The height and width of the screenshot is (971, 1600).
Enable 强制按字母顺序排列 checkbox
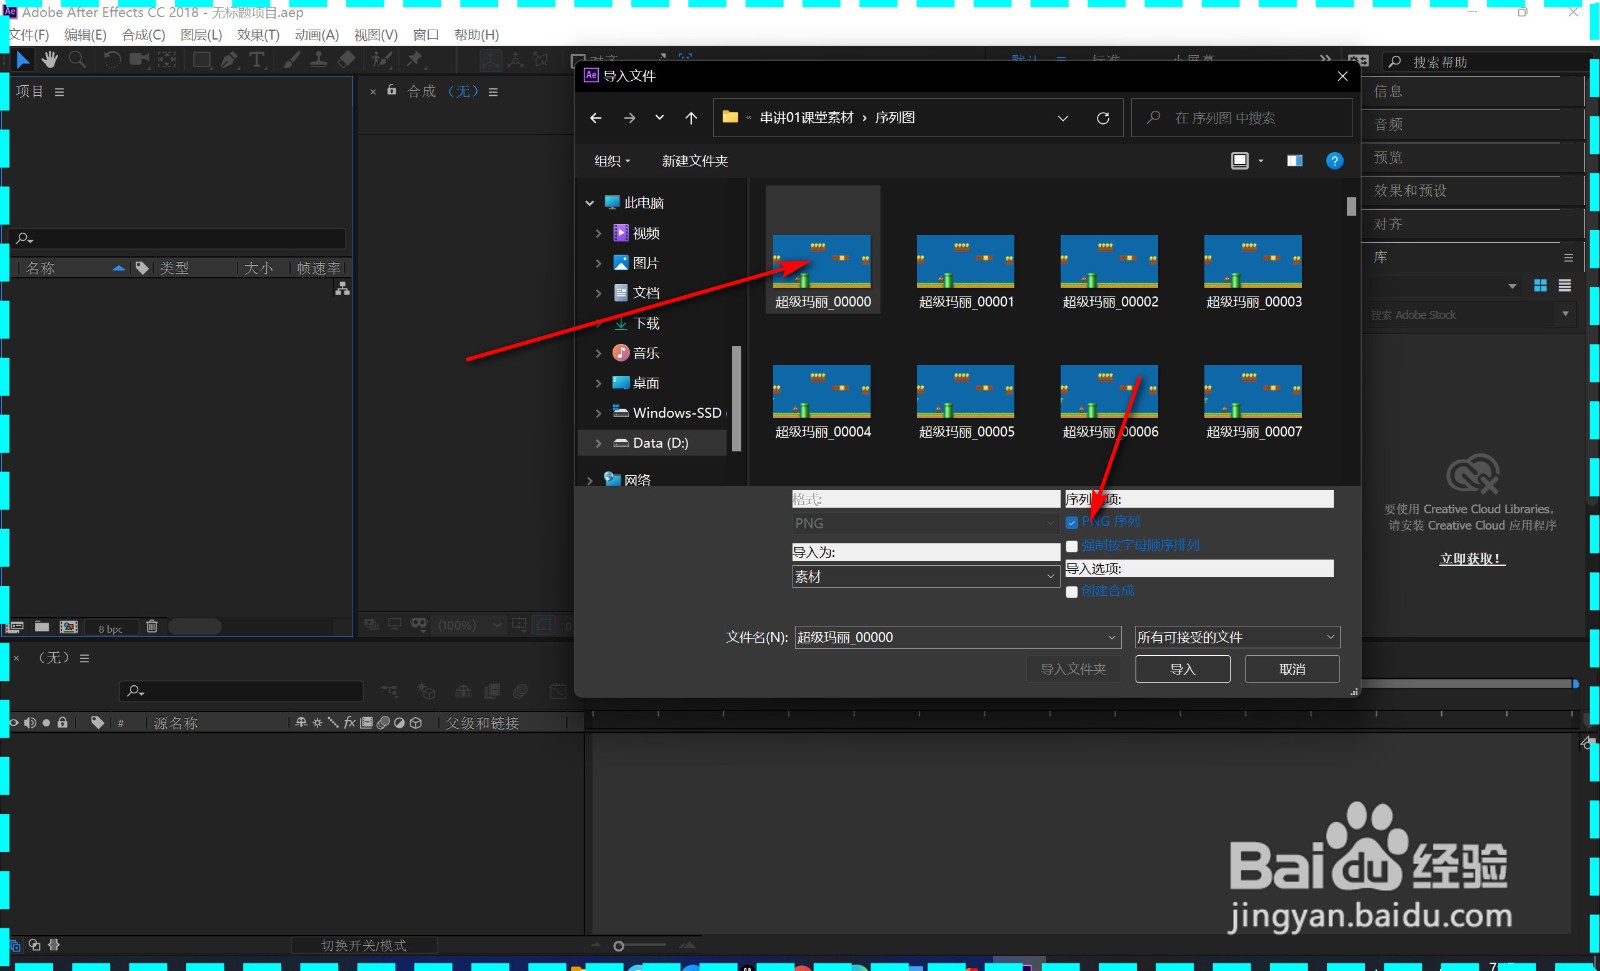[1072, 546]
